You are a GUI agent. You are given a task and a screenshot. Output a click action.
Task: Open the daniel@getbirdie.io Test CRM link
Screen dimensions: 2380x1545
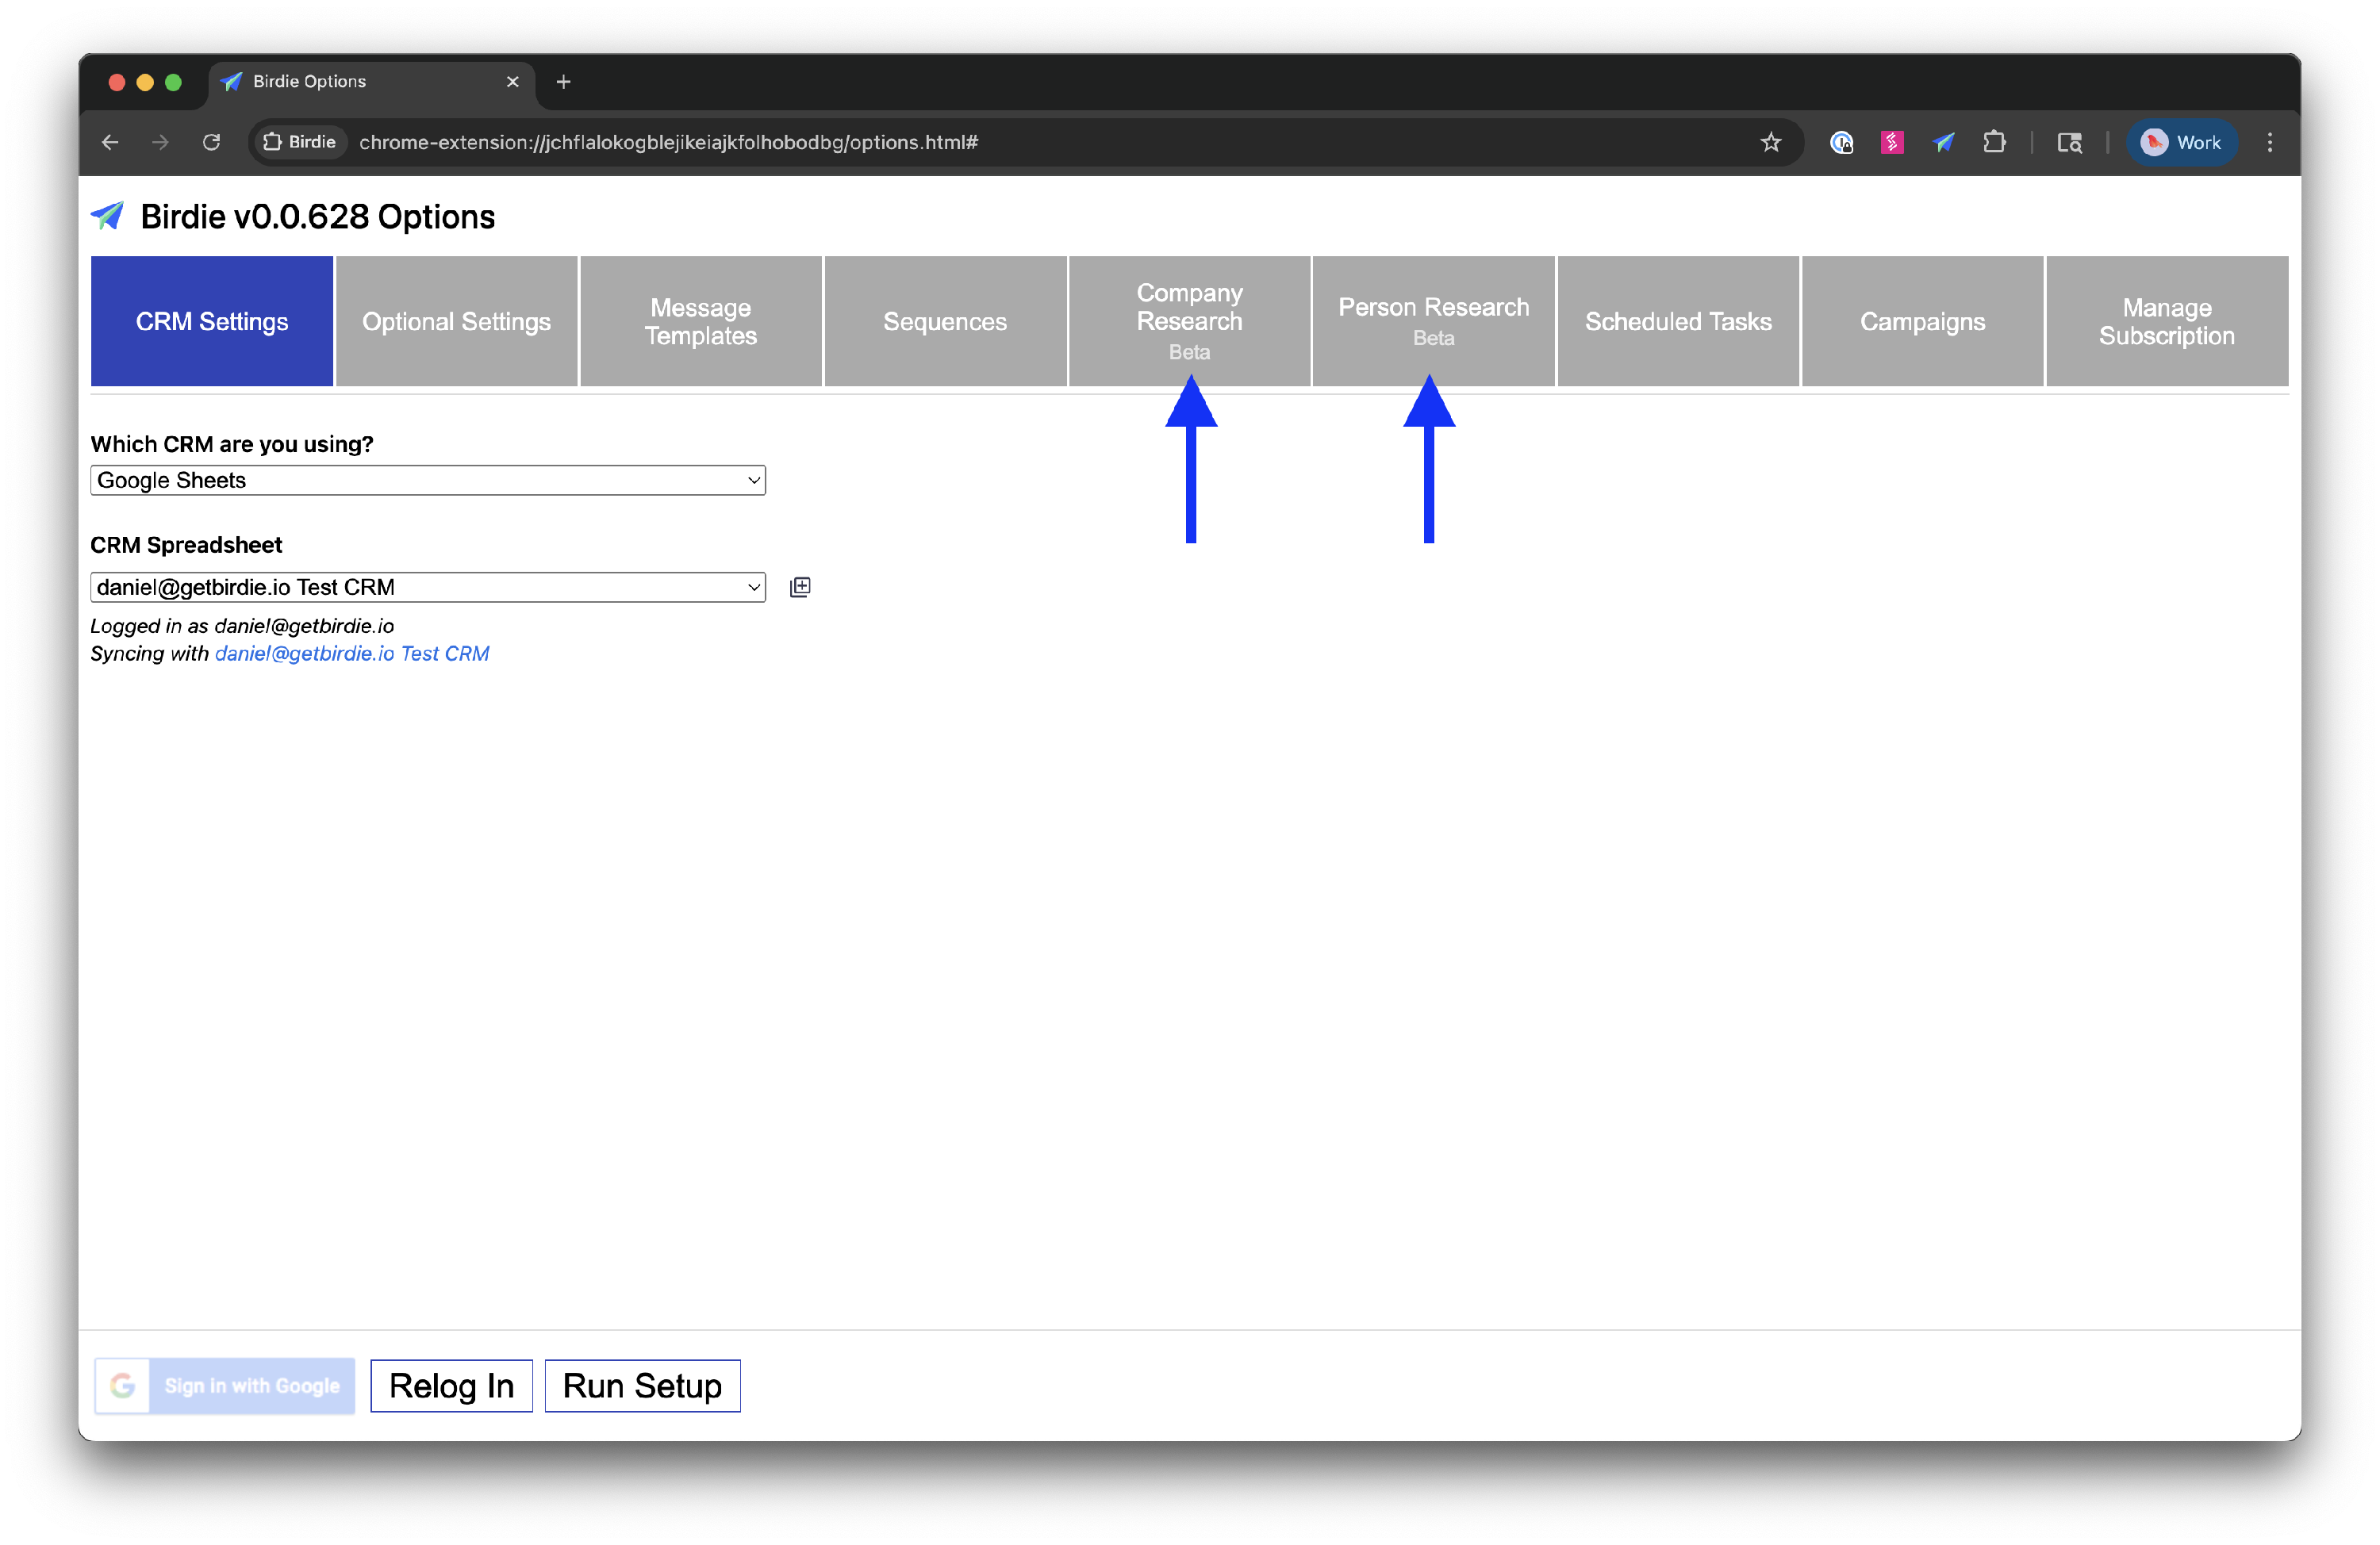tap(352, 654)
